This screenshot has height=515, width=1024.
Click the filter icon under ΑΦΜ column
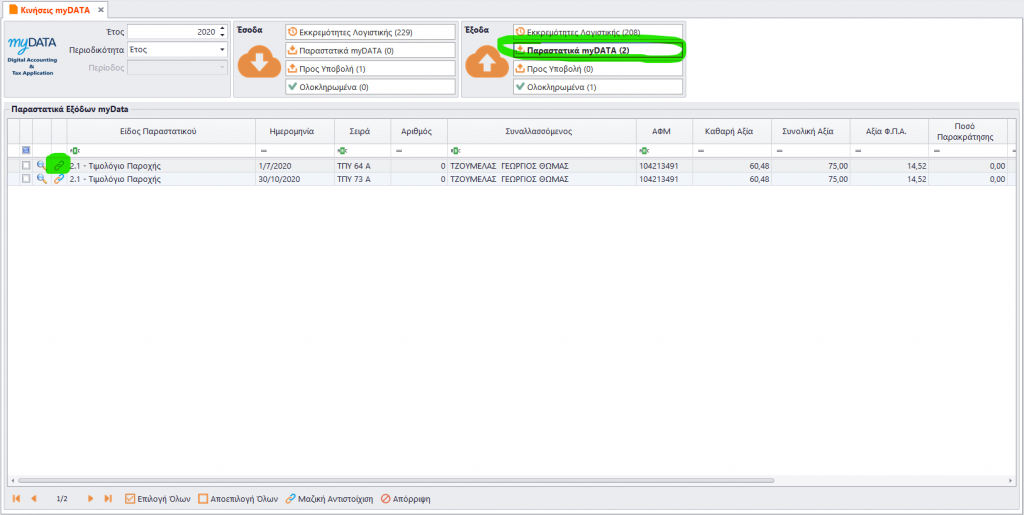[x=644, y=151]
